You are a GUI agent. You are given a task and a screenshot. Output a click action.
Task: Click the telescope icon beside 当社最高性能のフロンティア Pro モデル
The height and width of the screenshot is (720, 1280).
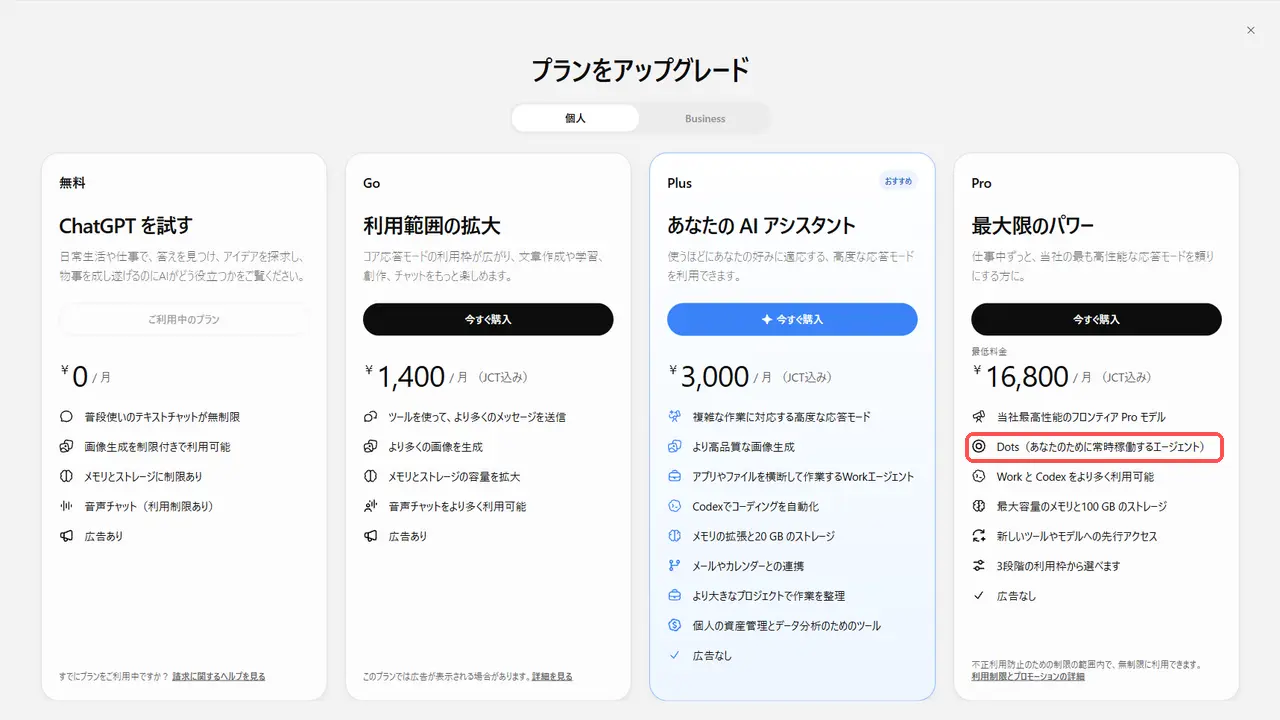coord(979,417)
